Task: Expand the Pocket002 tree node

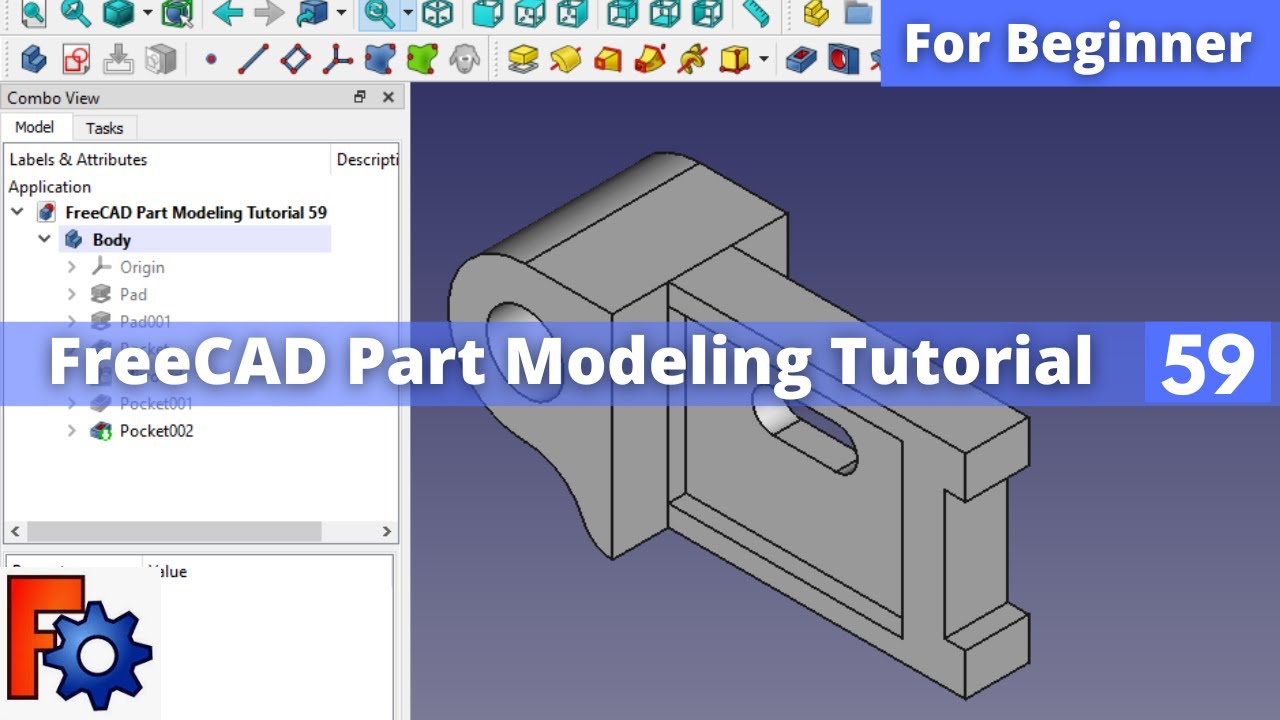Action: [71, 431]
